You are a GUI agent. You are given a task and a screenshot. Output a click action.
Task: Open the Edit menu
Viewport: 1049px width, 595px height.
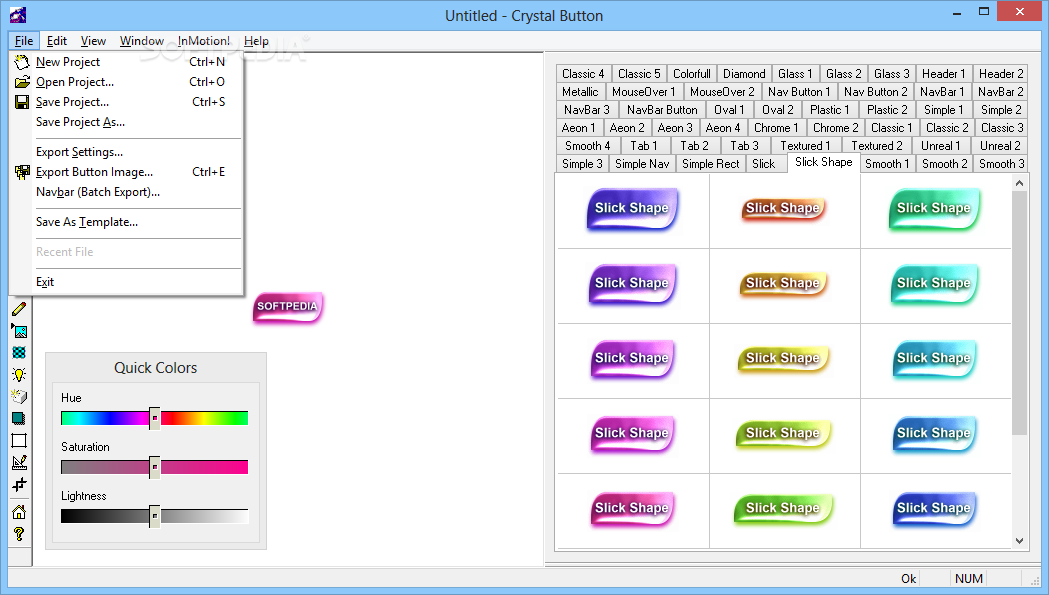56,41
